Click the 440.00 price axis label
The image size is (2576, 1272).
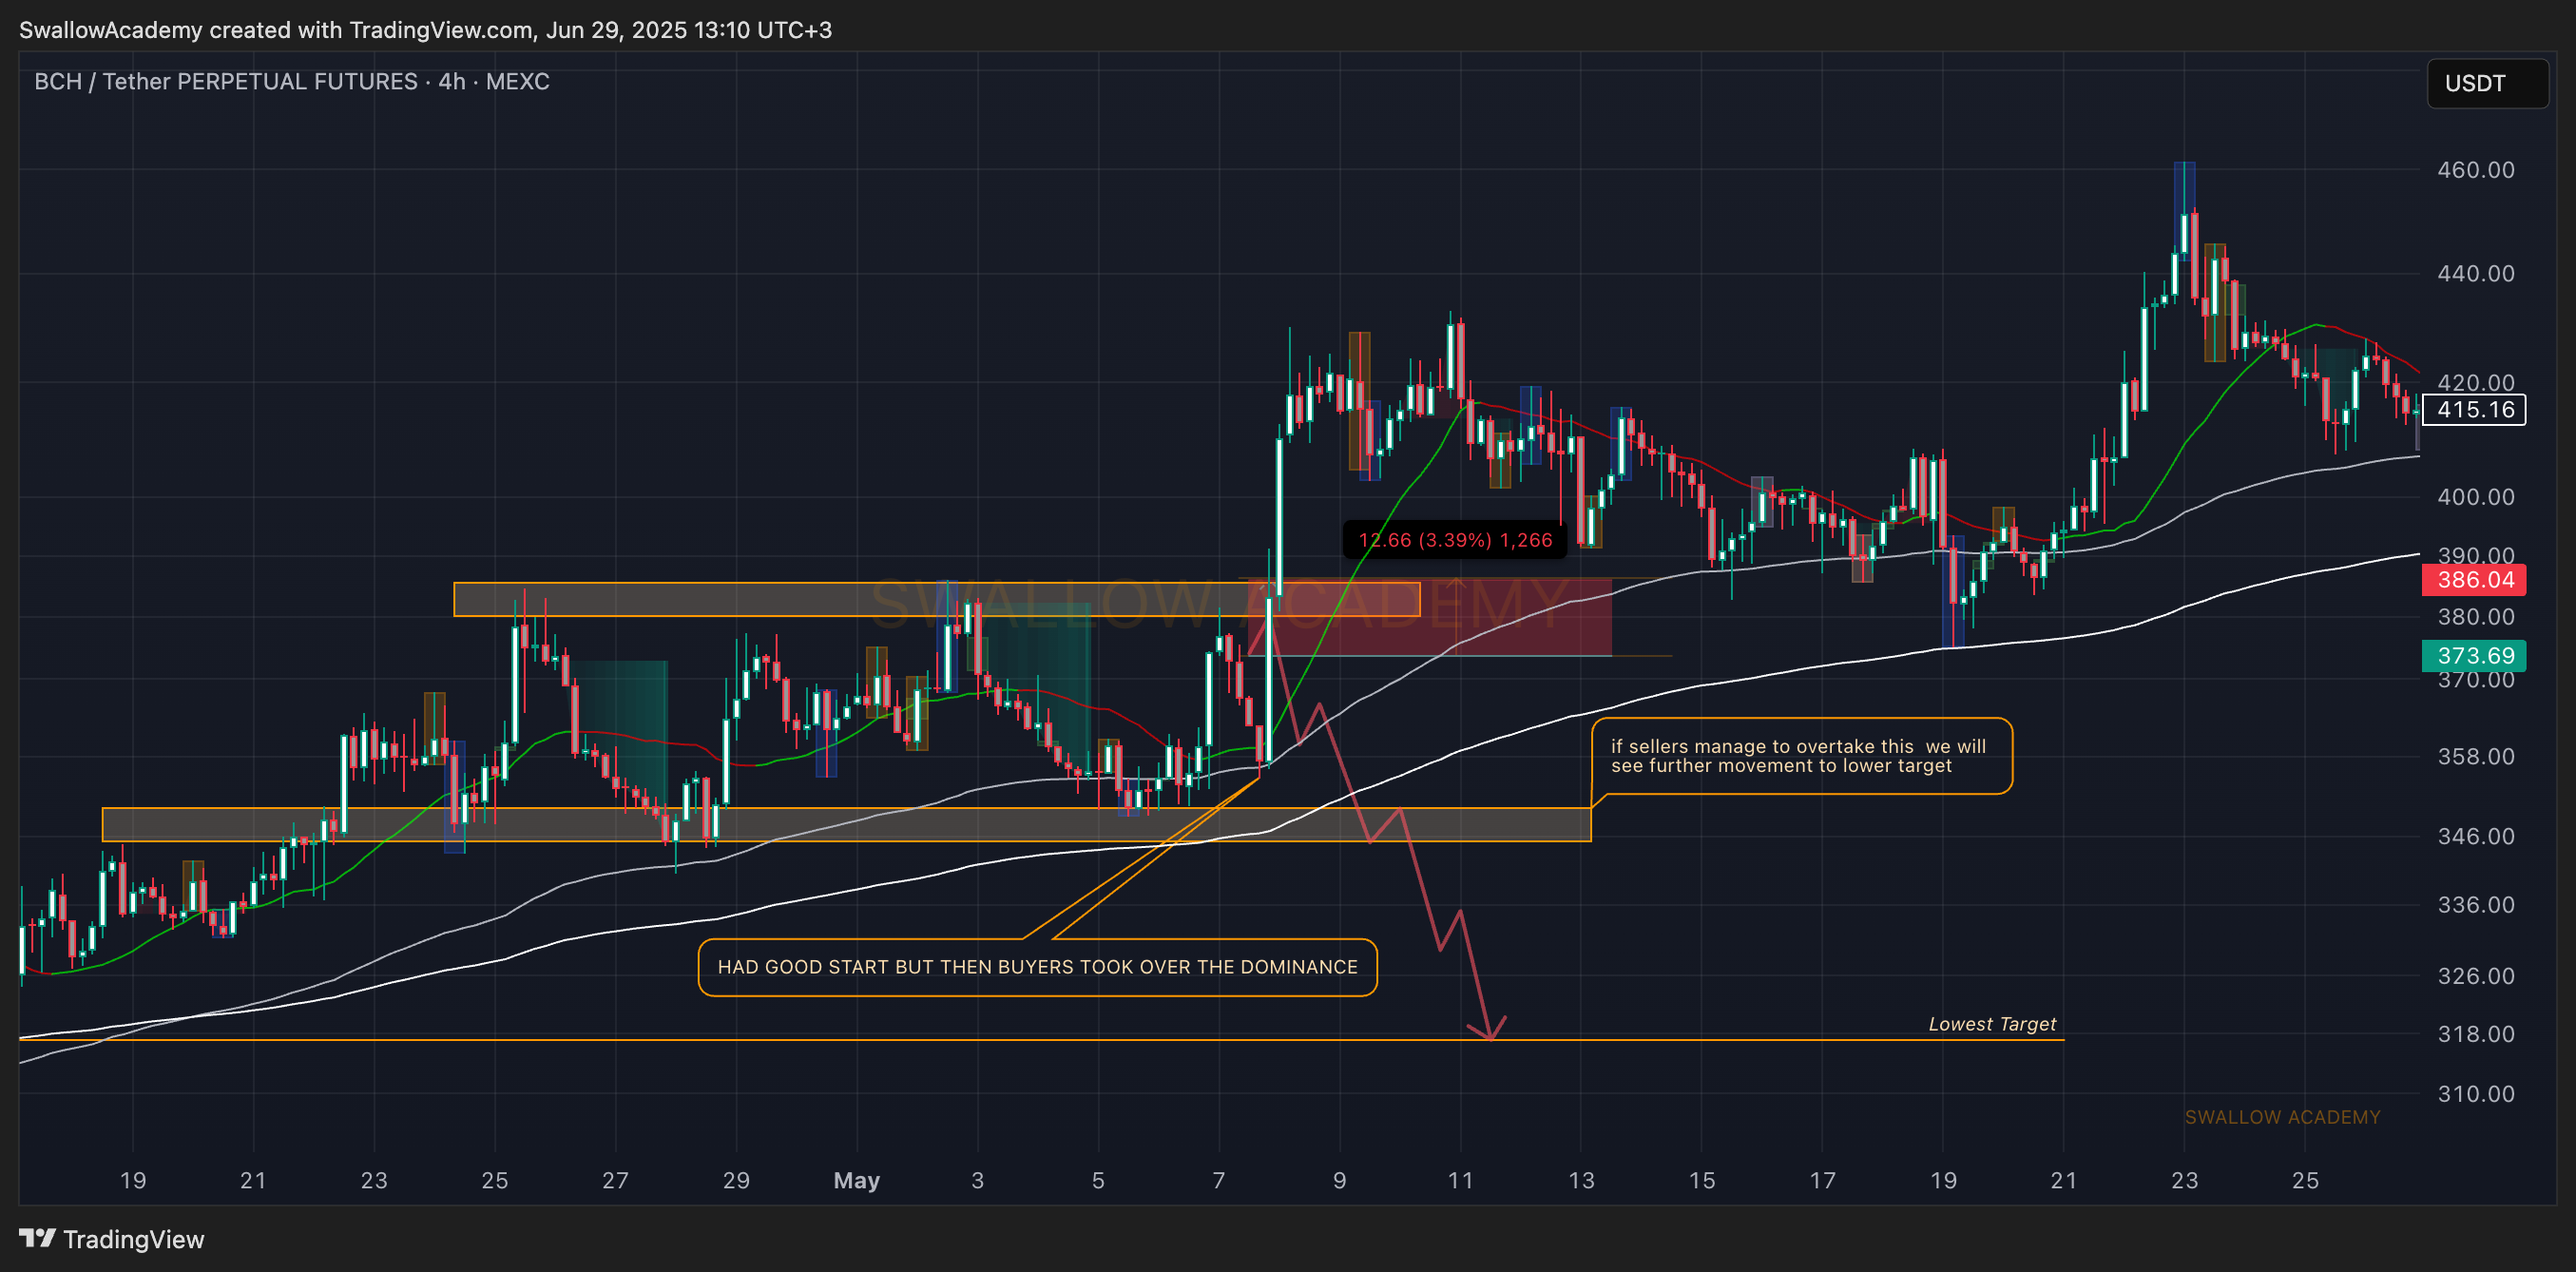[x=2475, y=273]
